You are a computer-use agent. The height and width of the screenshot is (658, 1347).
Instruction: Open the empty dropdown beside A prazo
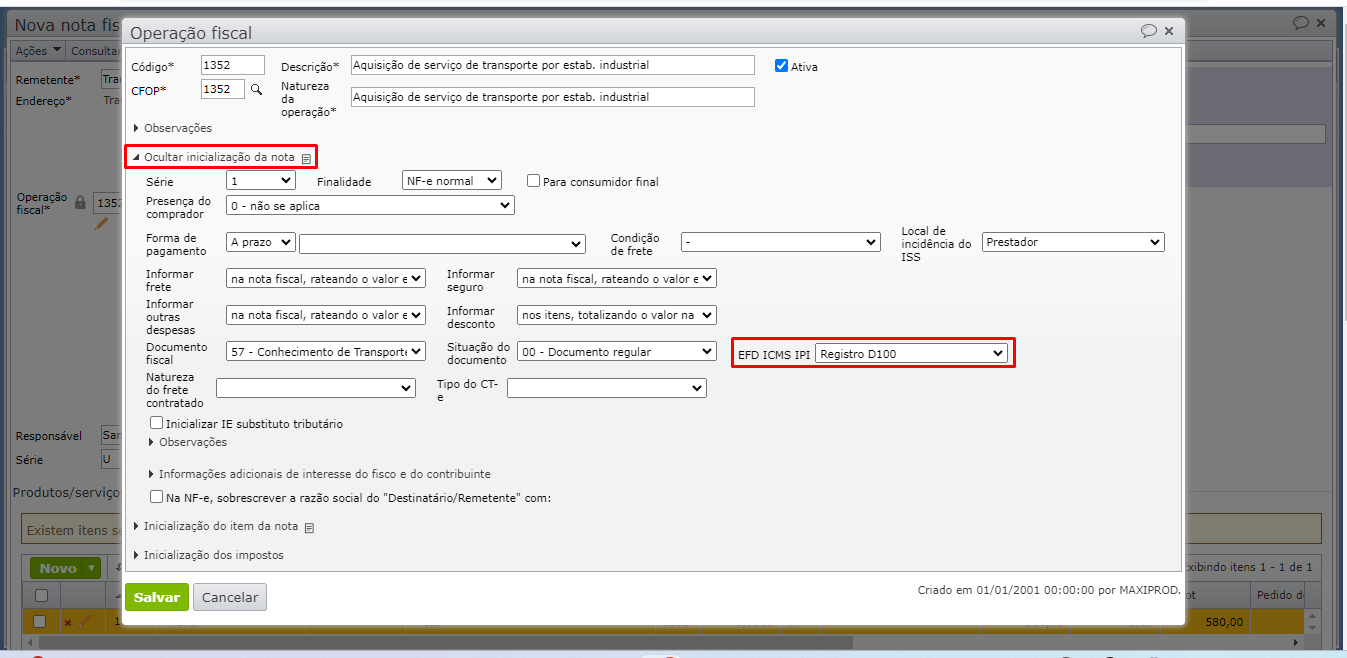click(441, 243)
